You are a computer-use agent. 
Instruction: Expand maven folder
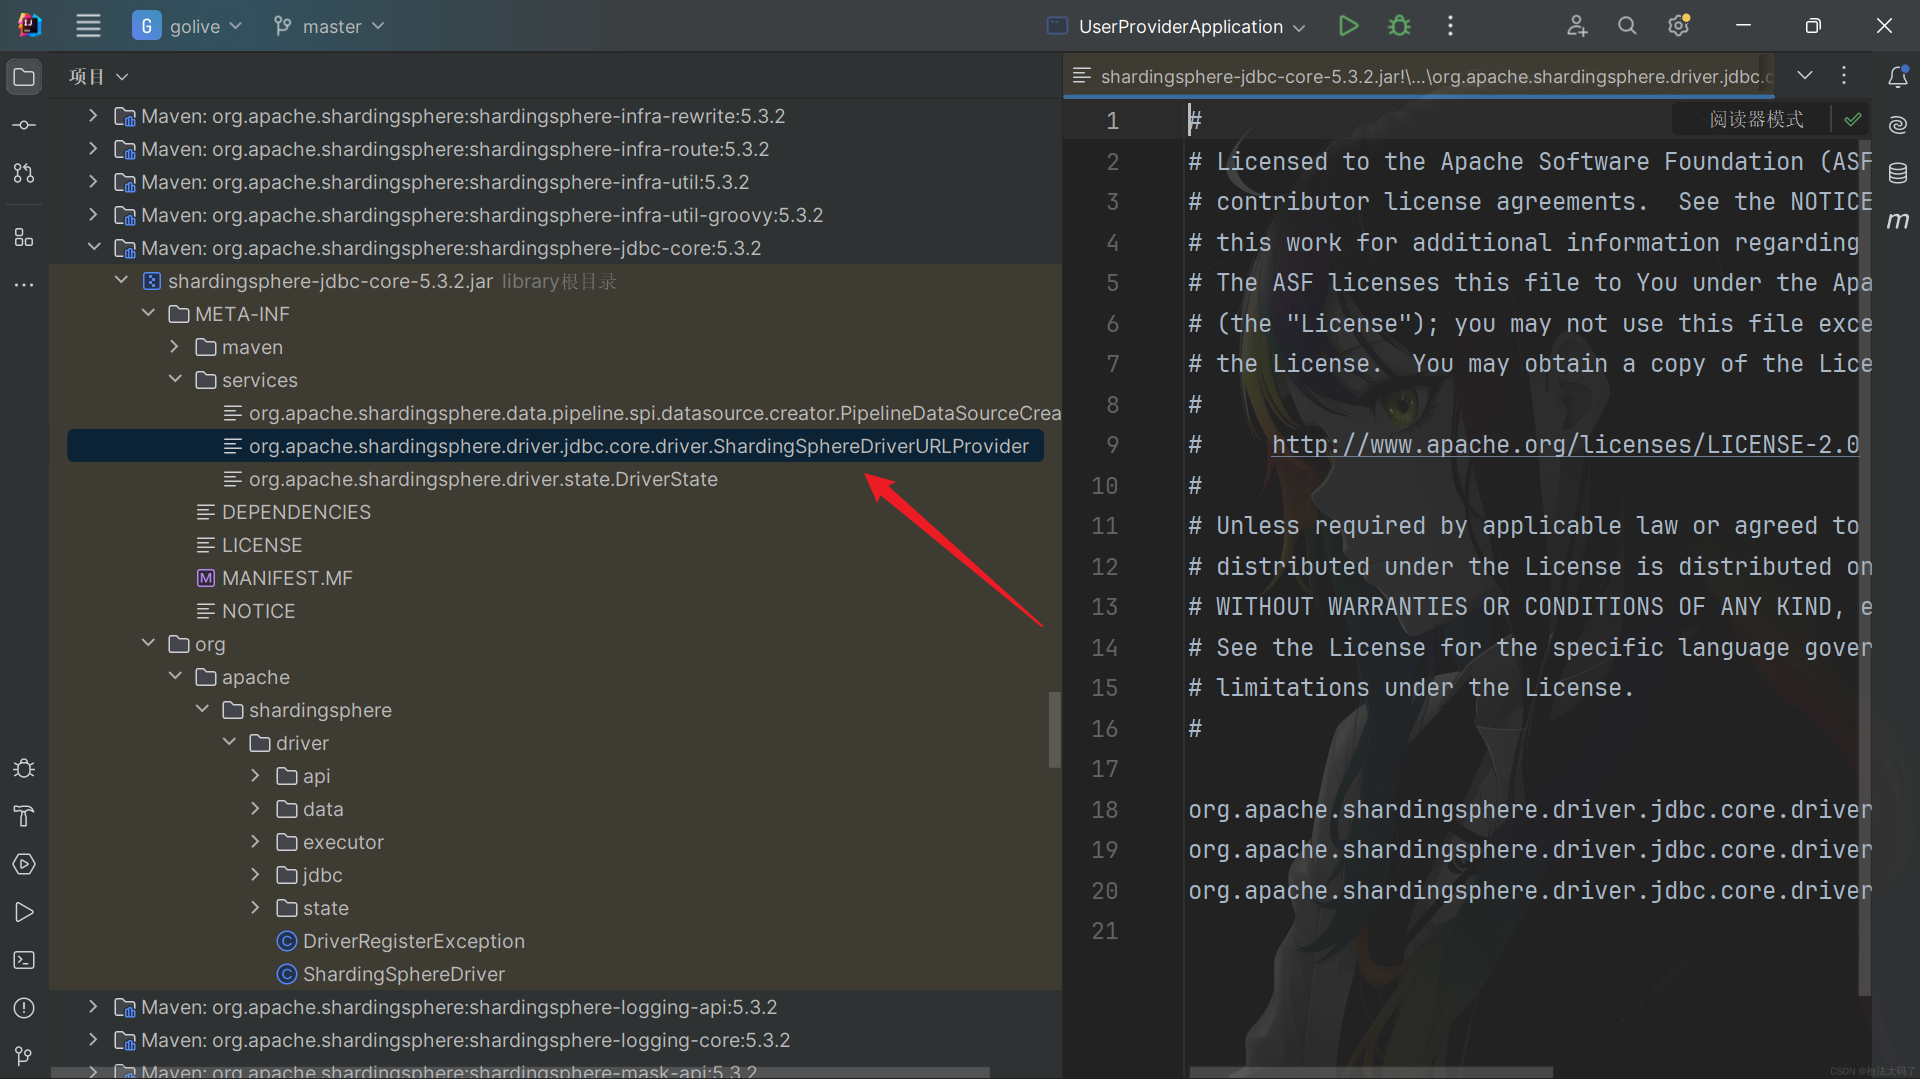175,347
